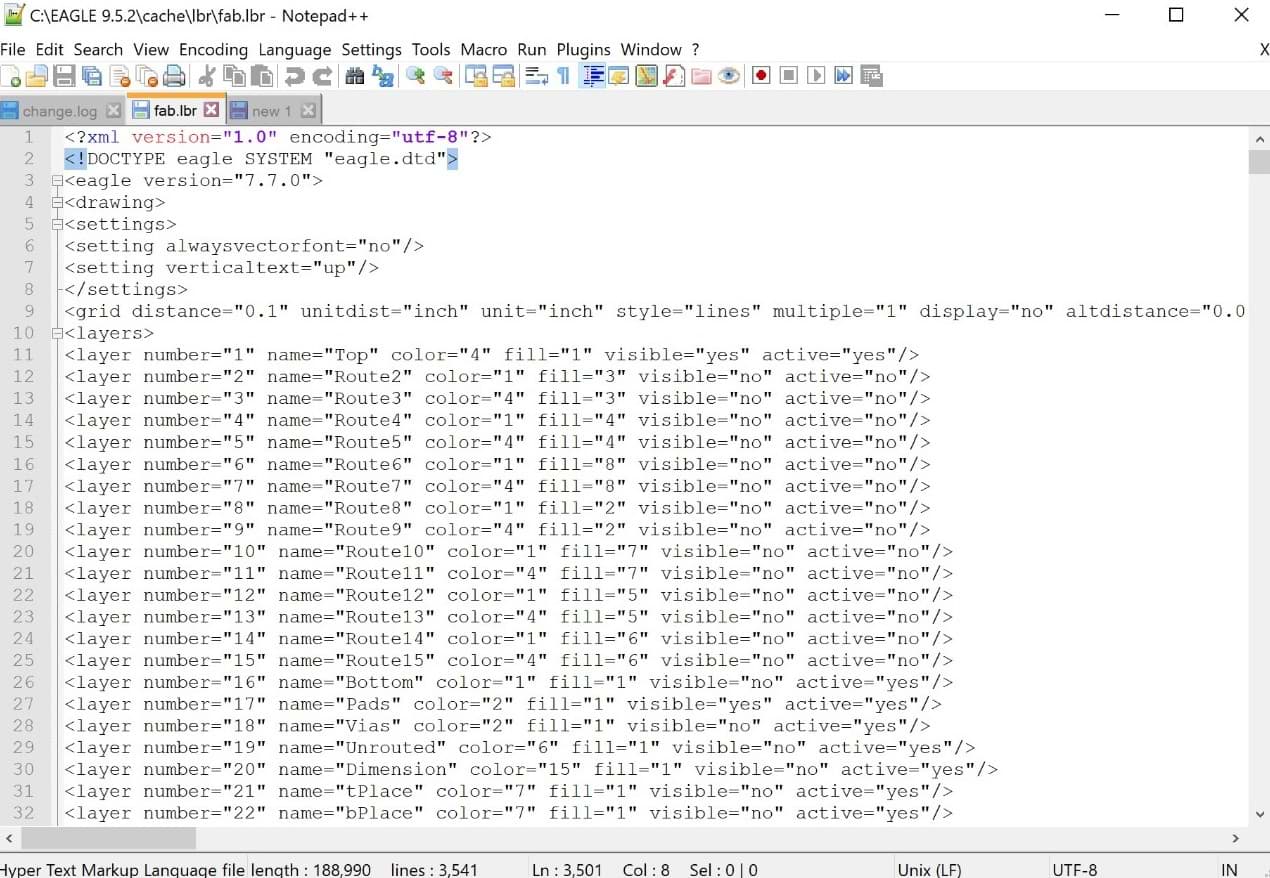This screenshot has width=1270, height=878.
Task: Open the Function List panel icon
Action: 674,76
